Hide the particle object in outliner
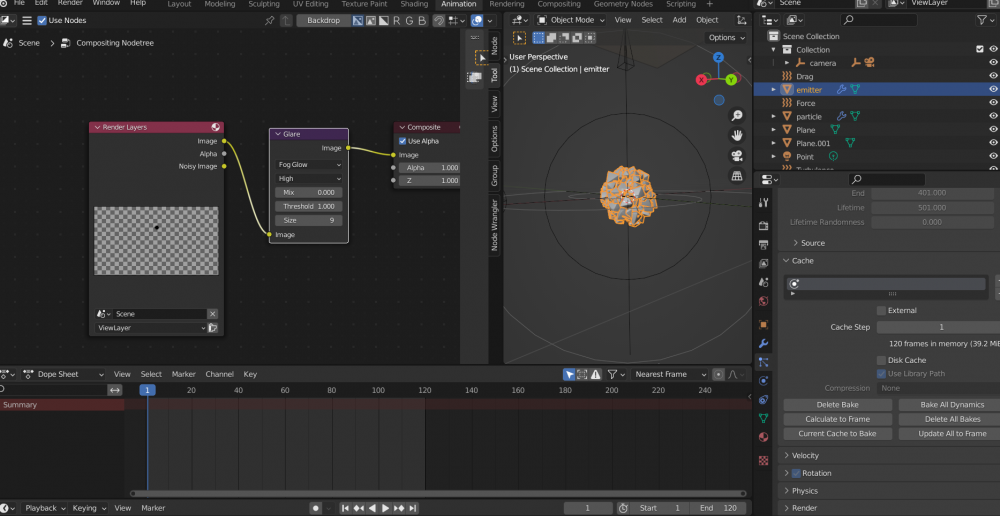The width and height of the screenshot is (1000, 516). point(993,117)
